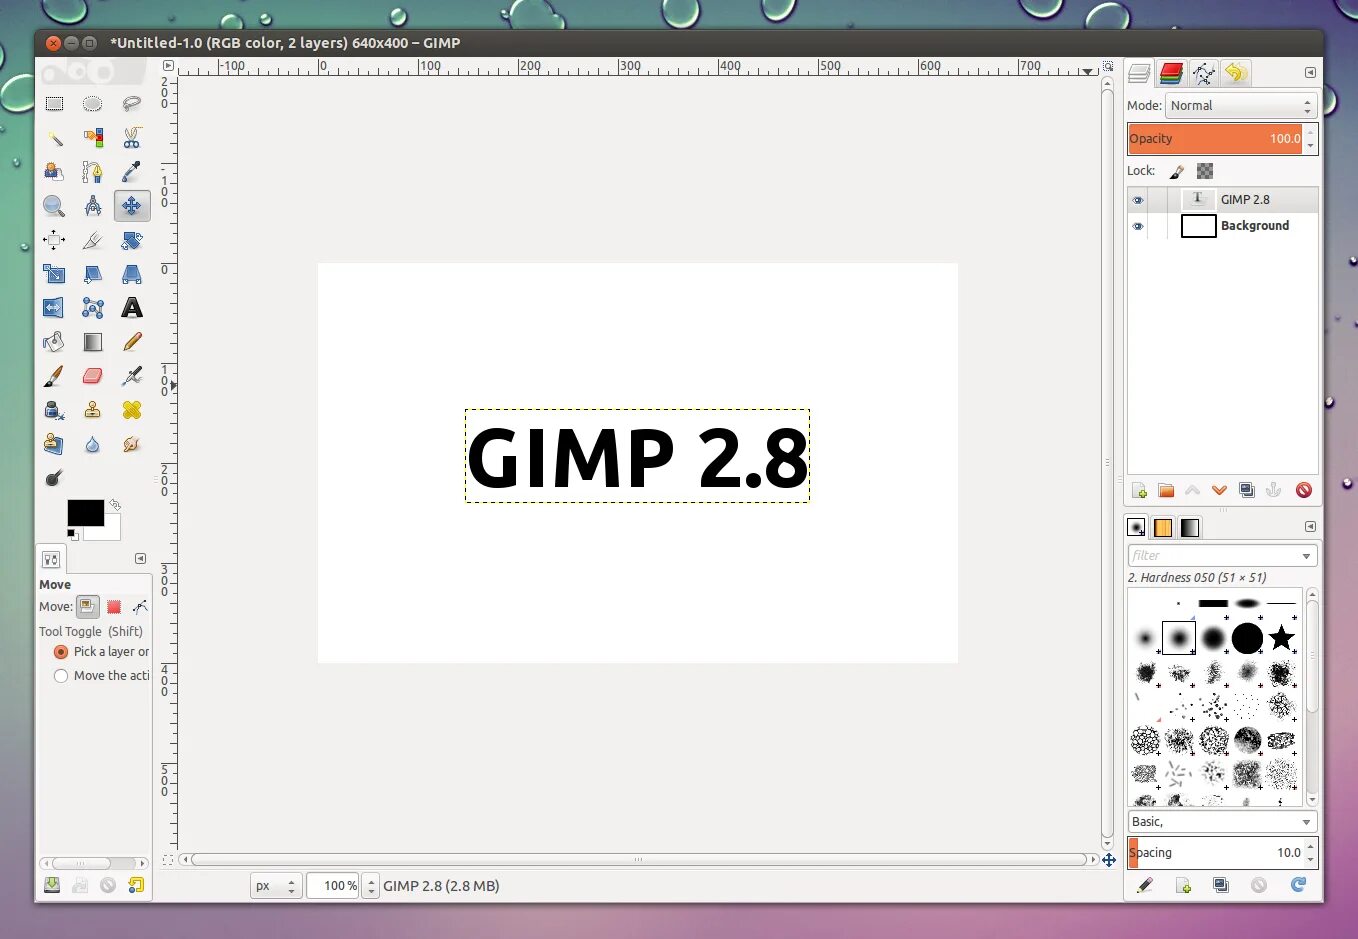This screenshot has width=1358, height=939.
Task: Select the Move tool
Action: coord(132,206)
